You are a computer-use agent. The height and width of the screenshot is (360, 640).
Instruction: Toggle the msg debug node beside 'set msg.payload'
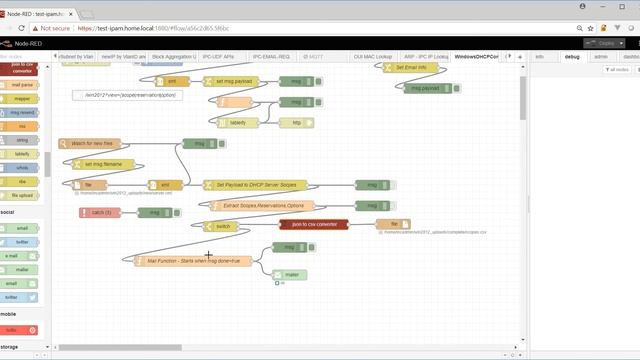(x=319, y=82)
